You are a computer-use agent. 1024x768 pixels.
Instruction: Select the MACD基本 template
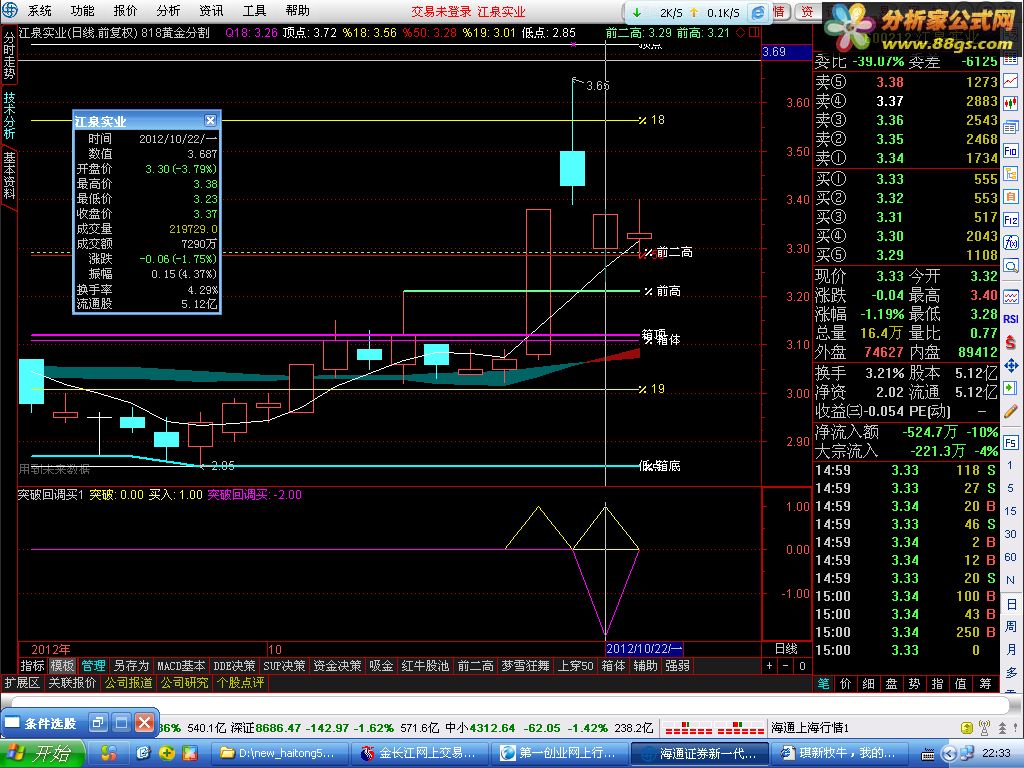pyautogui.click(x=181, y=665)
